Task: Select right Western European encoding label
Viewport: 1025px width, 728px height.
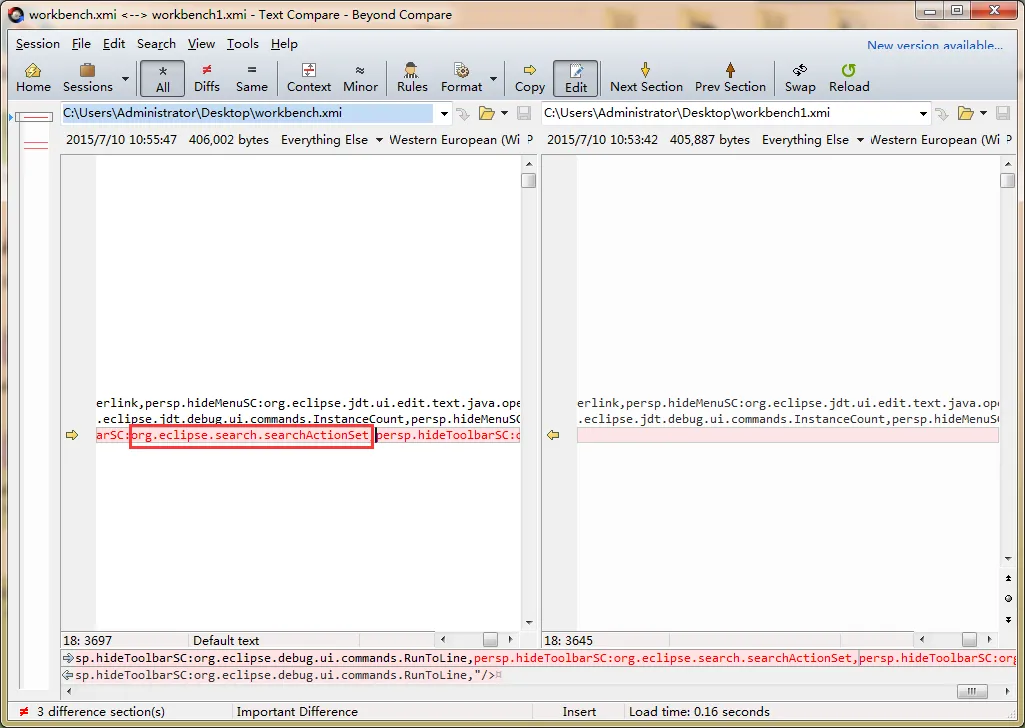Action: [x=935, y=140]
